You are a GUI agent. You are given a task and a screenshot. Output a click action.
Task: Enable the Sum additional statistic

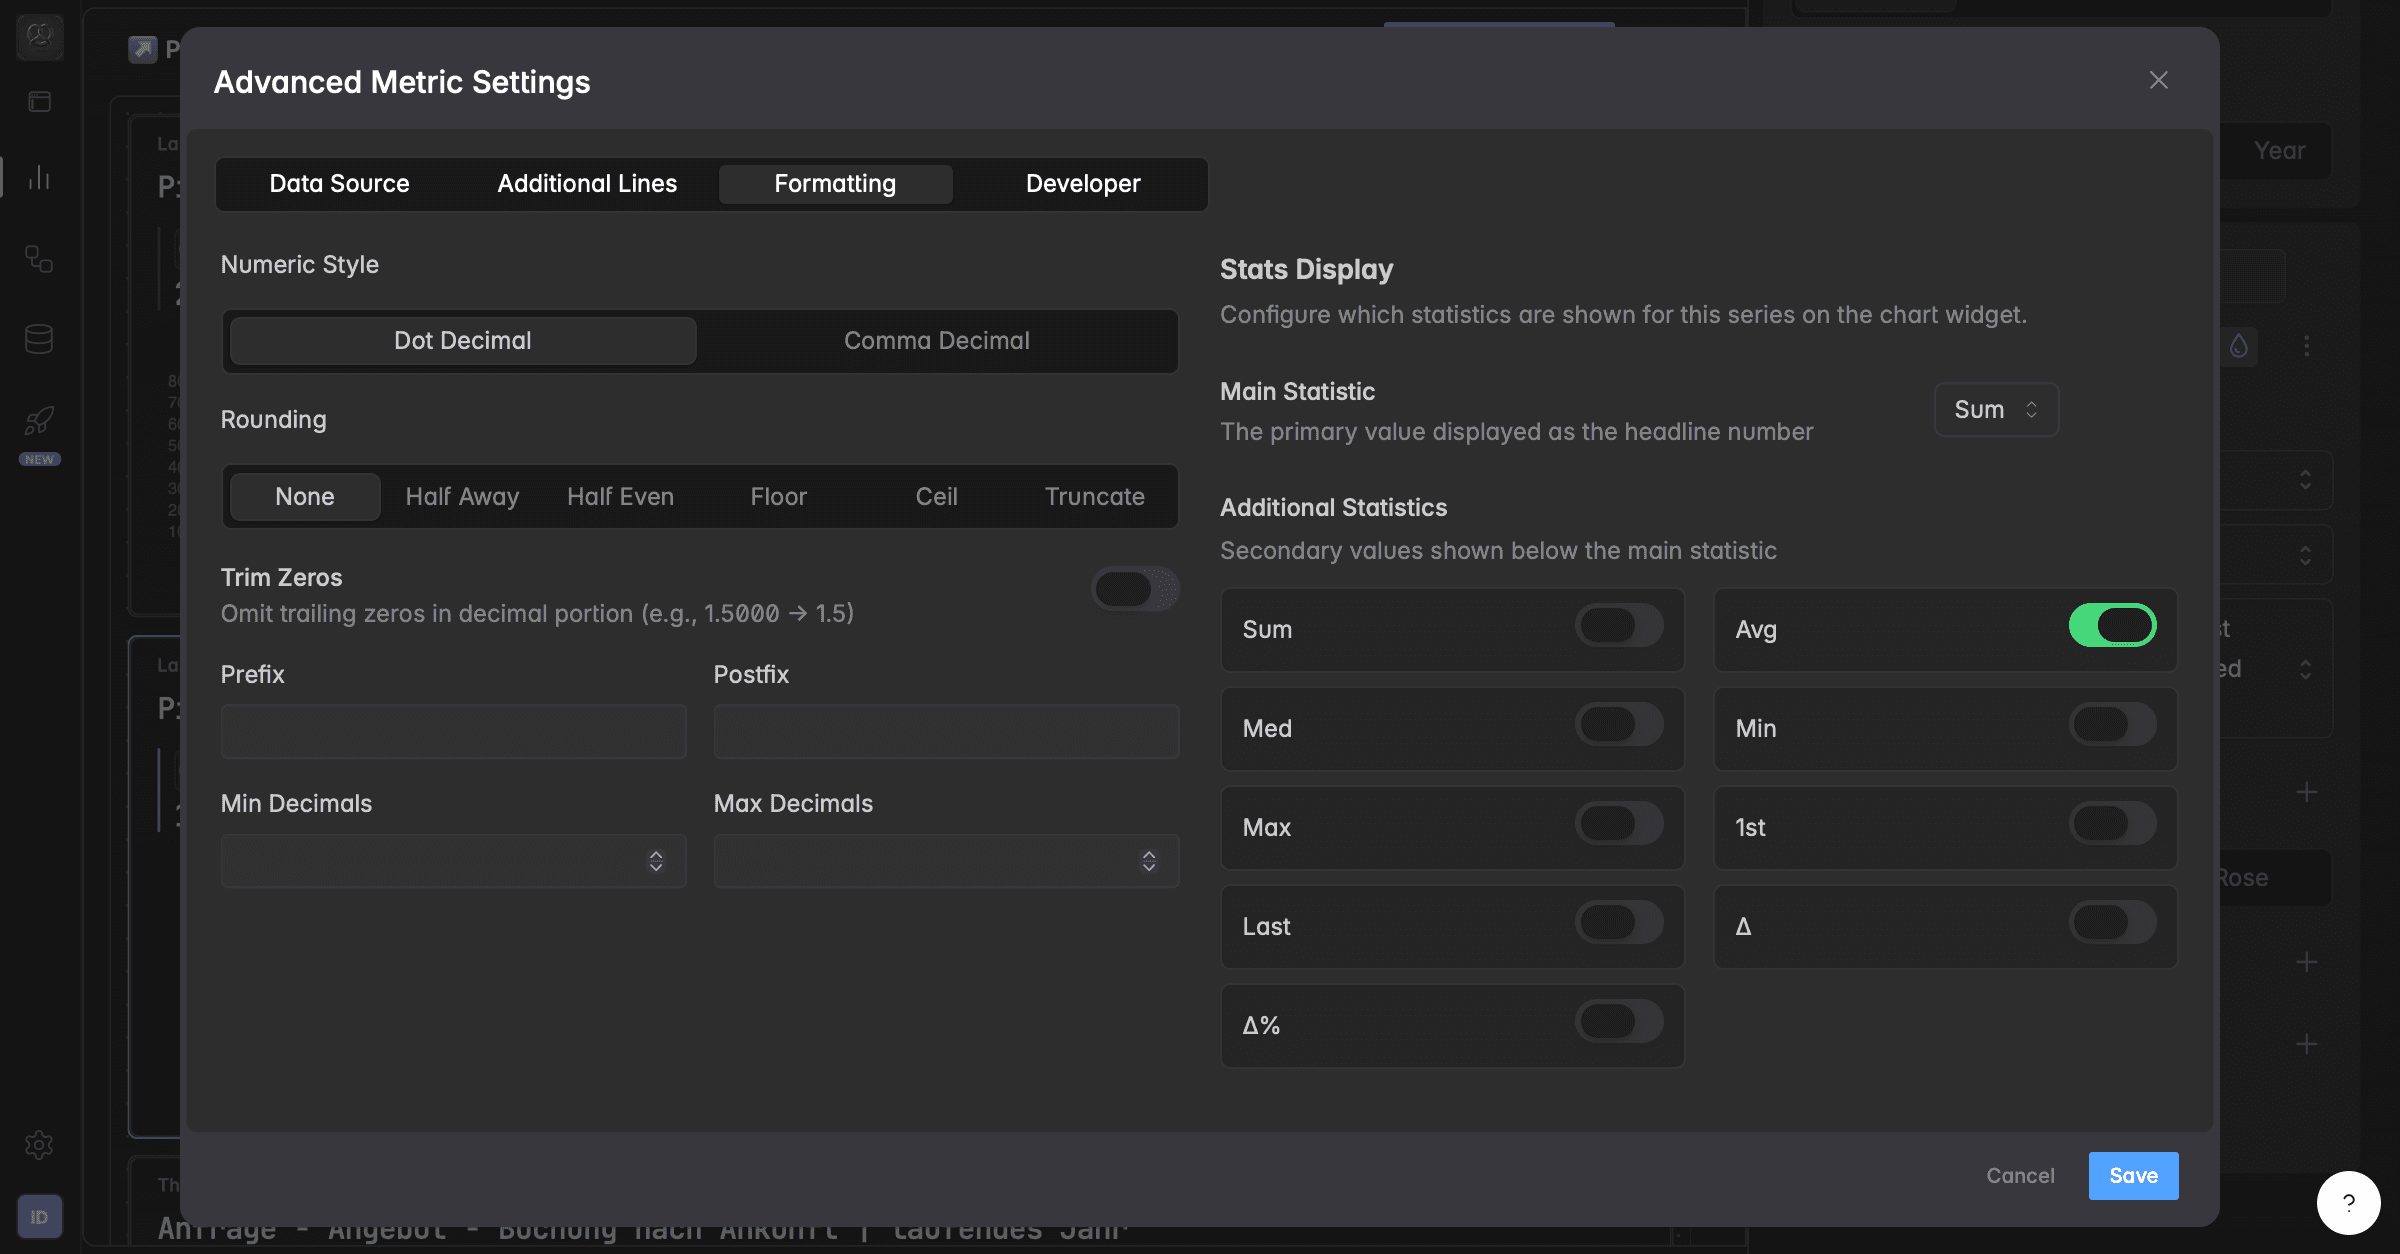point(1619,626)
